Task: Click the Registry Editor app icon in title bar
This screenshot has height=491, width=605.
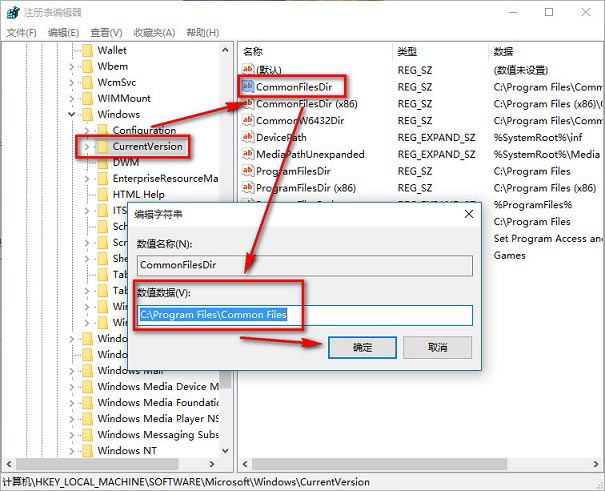Action: pyautogui.click(x=10, y=12)
